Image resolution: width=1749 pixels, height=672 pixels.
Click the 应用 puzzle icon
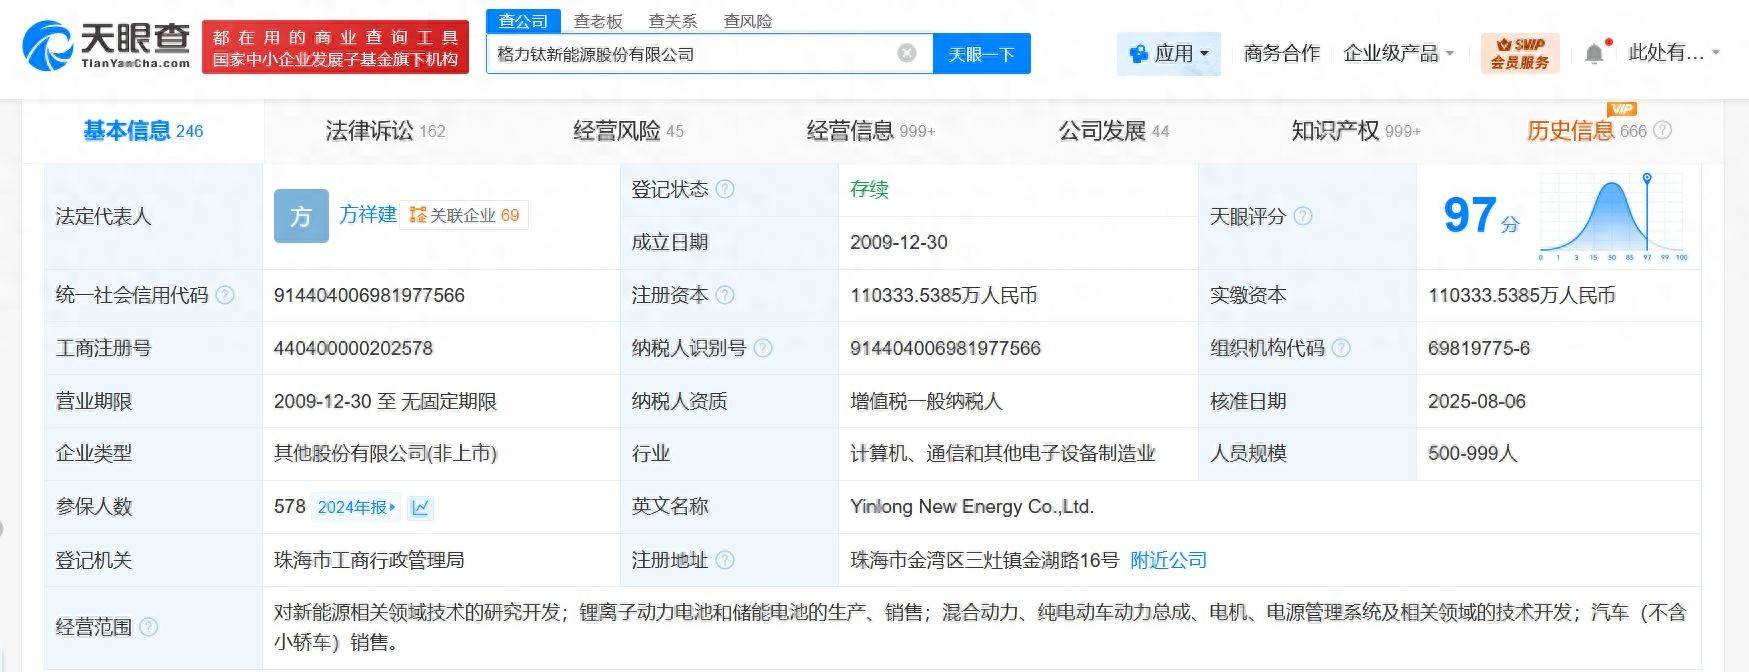[x=1138, y=54]
